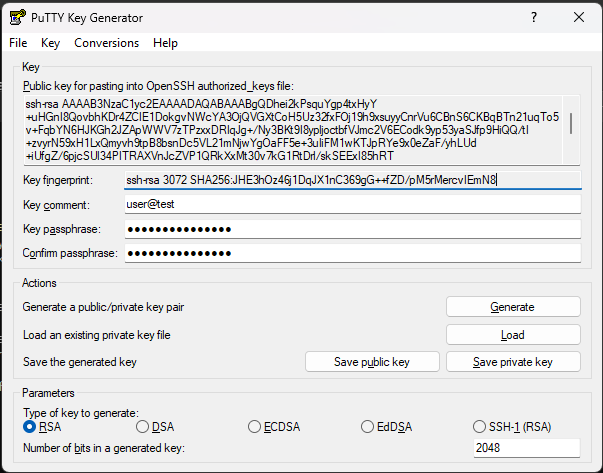
Task: Open the Key menu
Action: [x=50, y=43]
